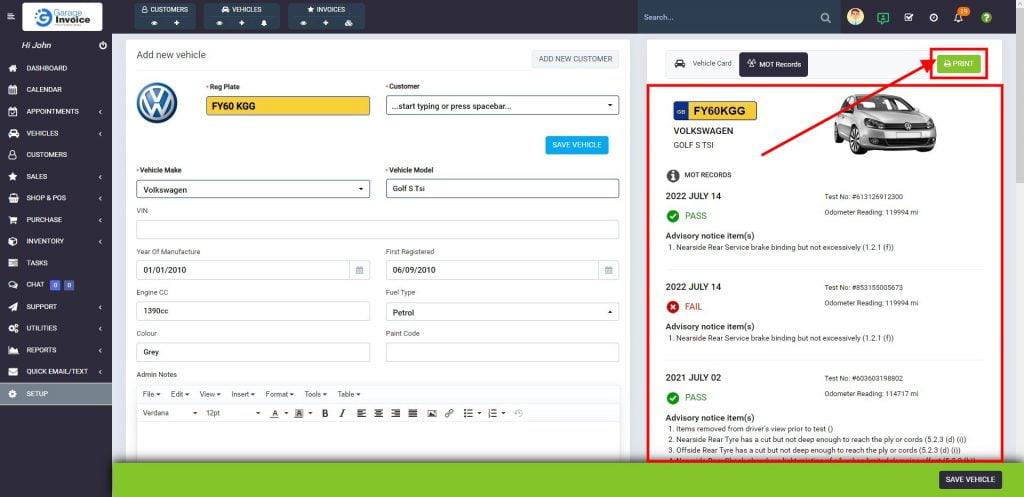Viewport: 1024px width, 497px height.
Task: Click the search magnifier icon
Action: (x=826, y=17)
